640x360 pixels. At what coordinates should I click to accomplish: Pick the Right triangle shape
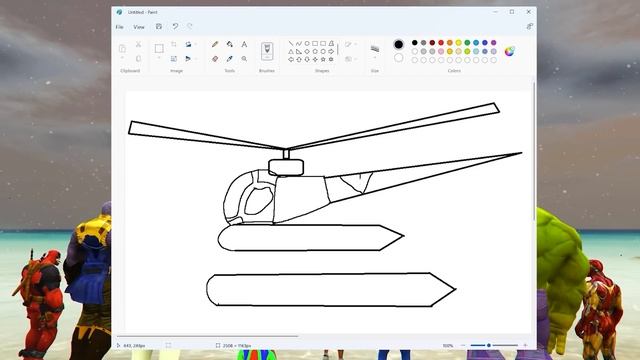click(299, 51)
